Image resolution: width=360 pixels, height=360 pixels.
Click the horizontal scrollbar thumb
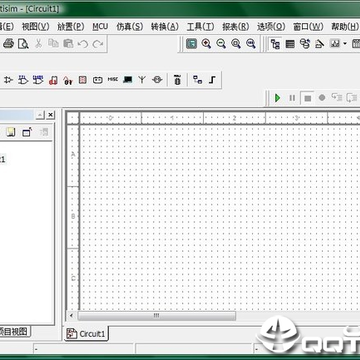pos(157,315)
